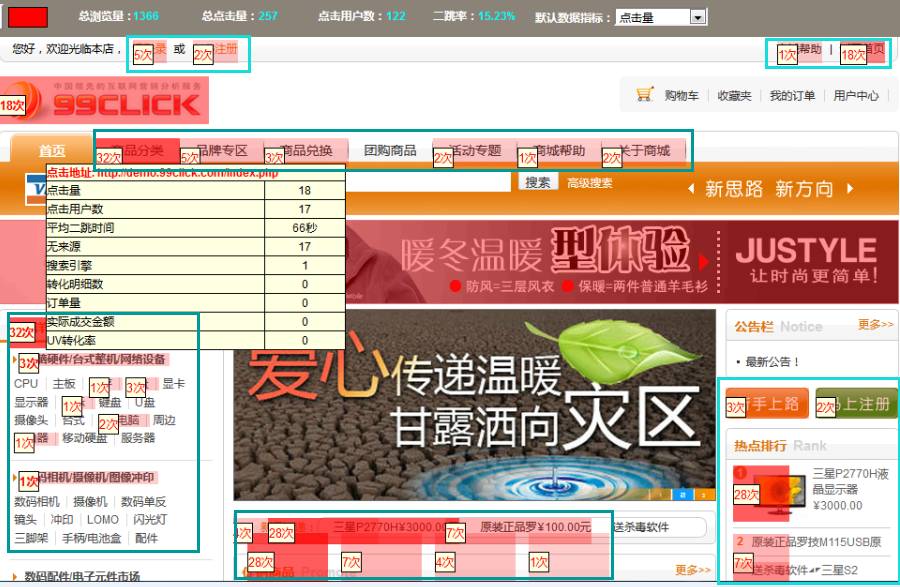Open the 数码相机 category
900x587 pixels.
pos(37,502)
